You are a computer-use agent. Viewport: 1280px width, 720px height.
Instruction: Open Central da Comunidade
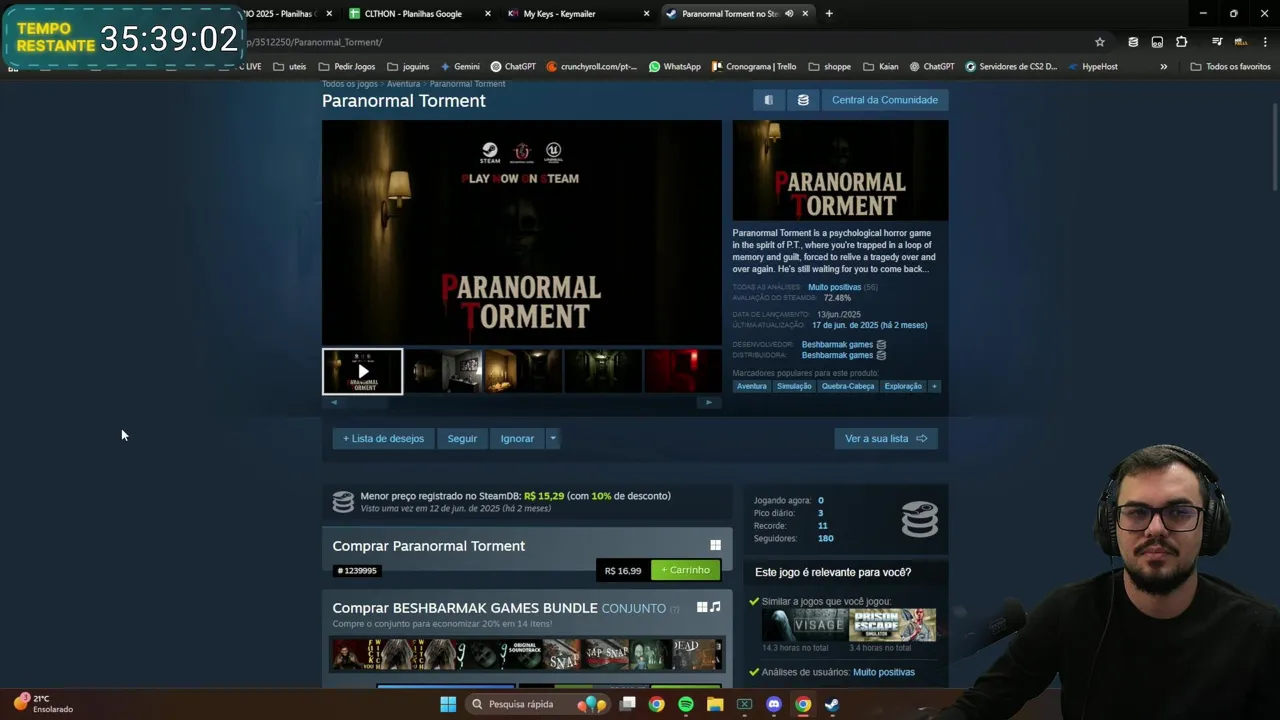[884, 100]
